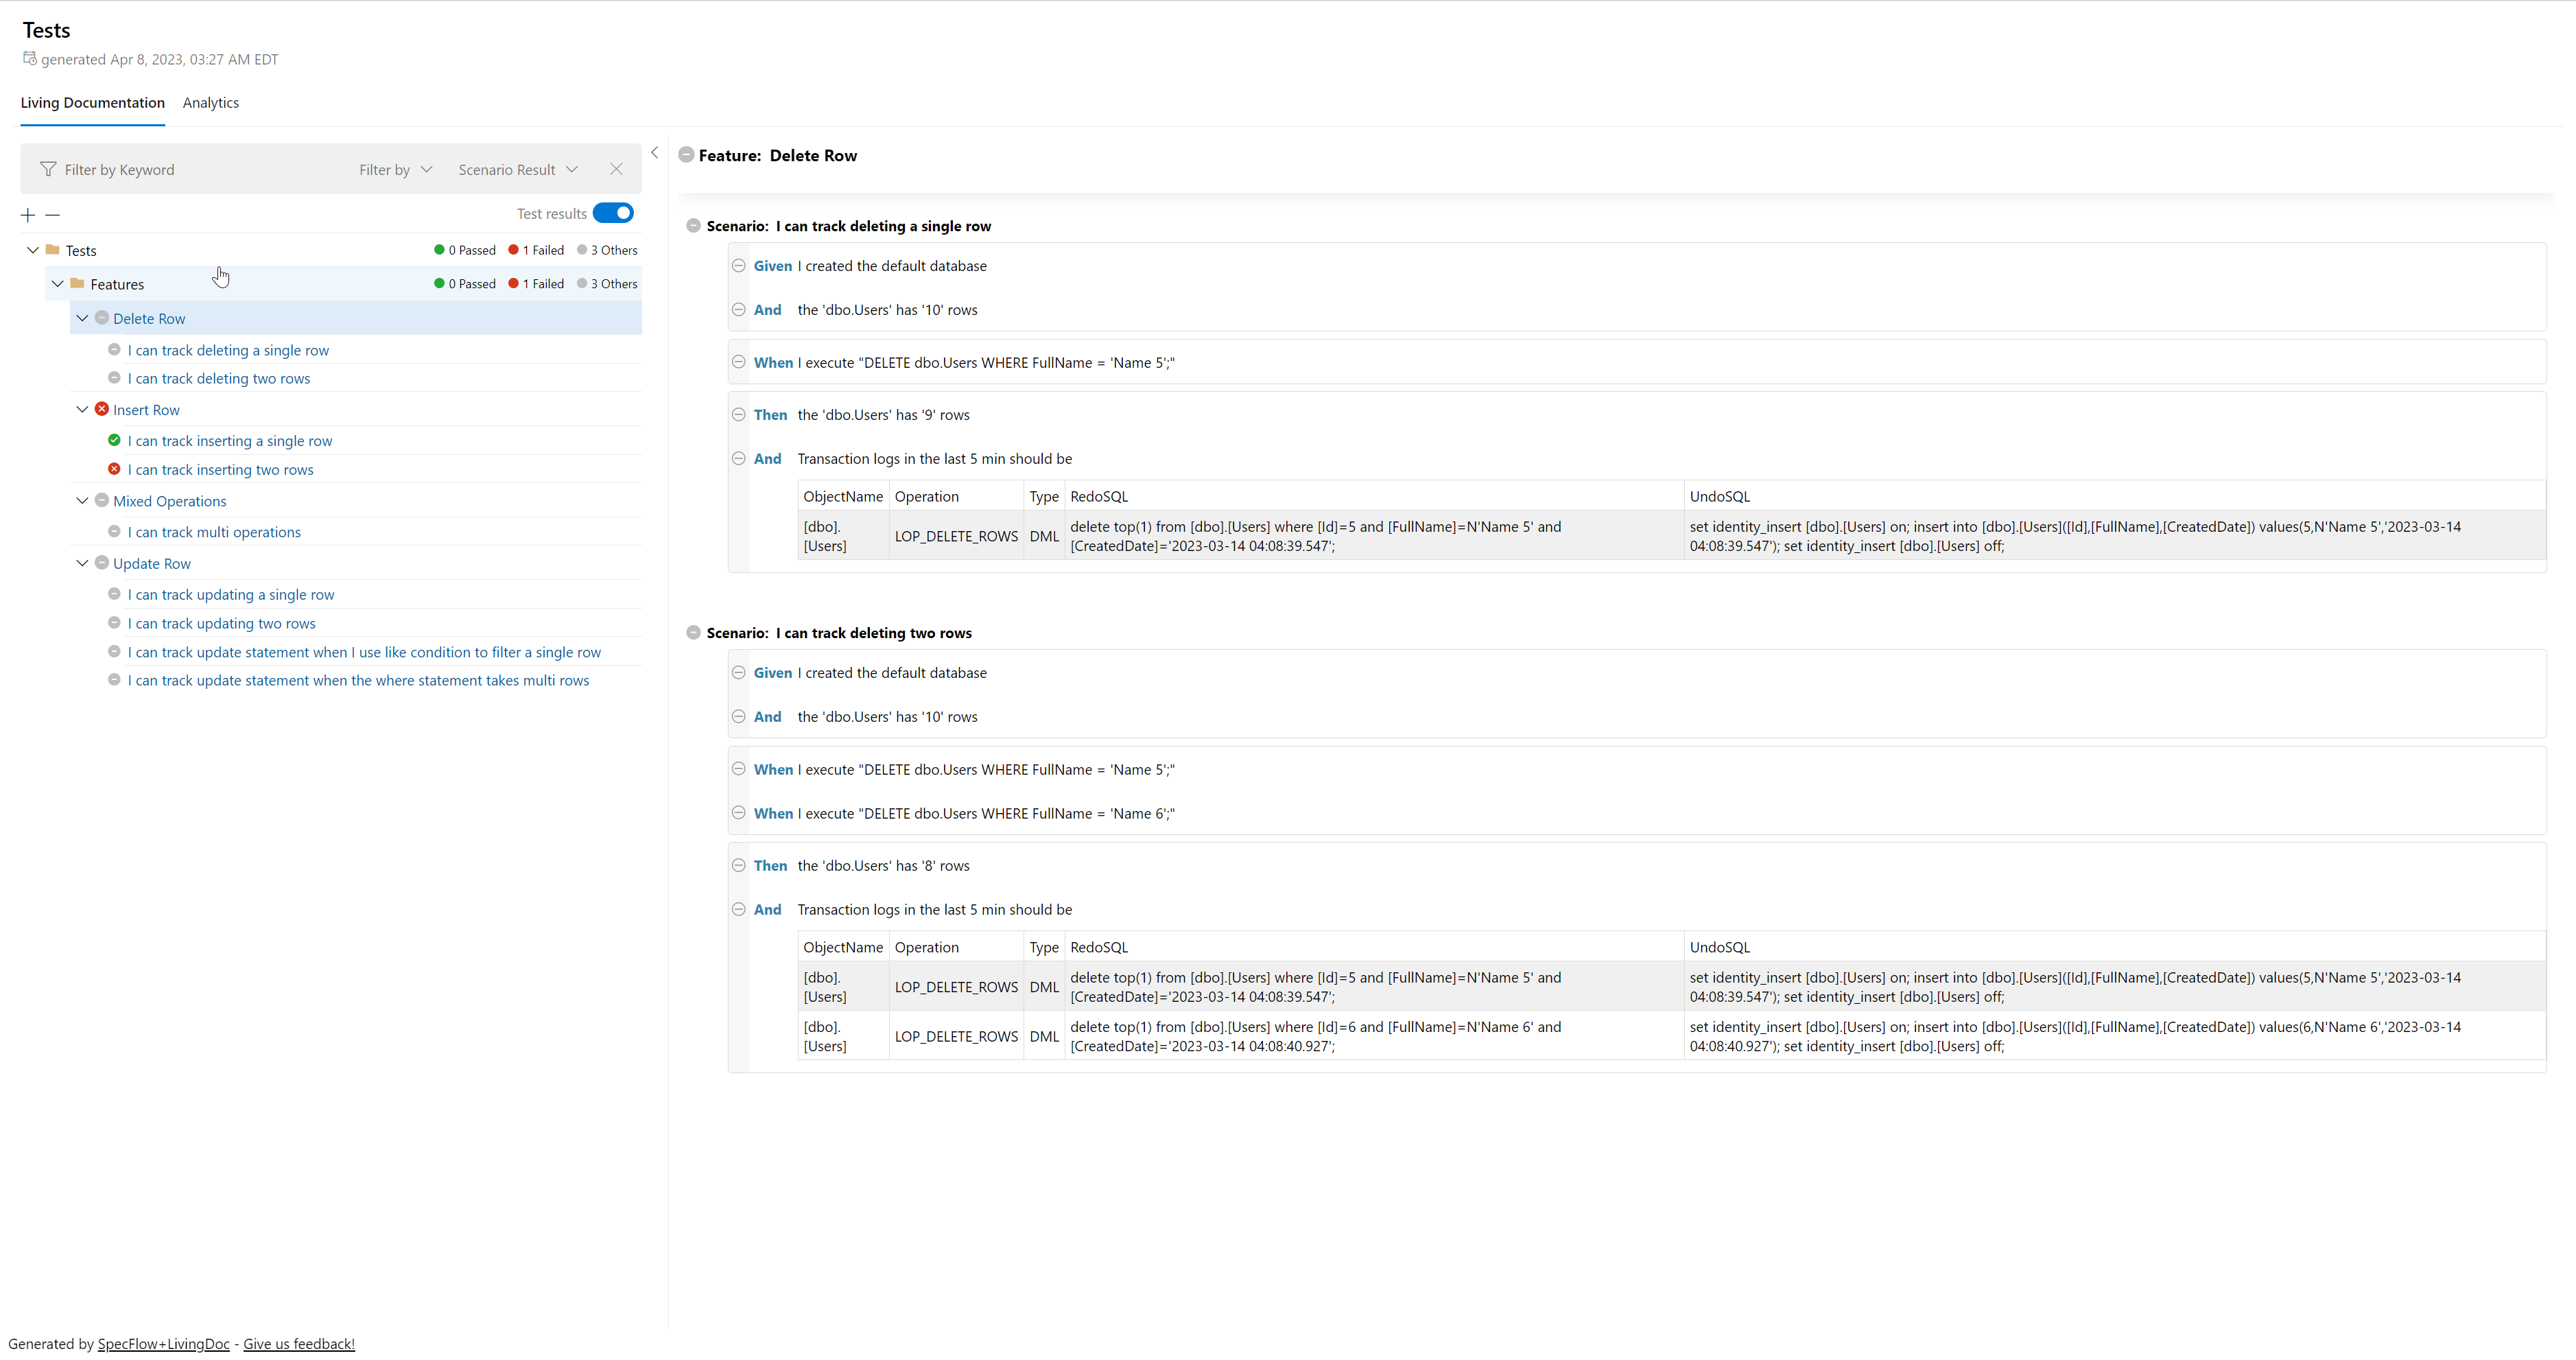Collapse the Feature: Delete Row section icon

pyautogui.click(x=686, y=155)
